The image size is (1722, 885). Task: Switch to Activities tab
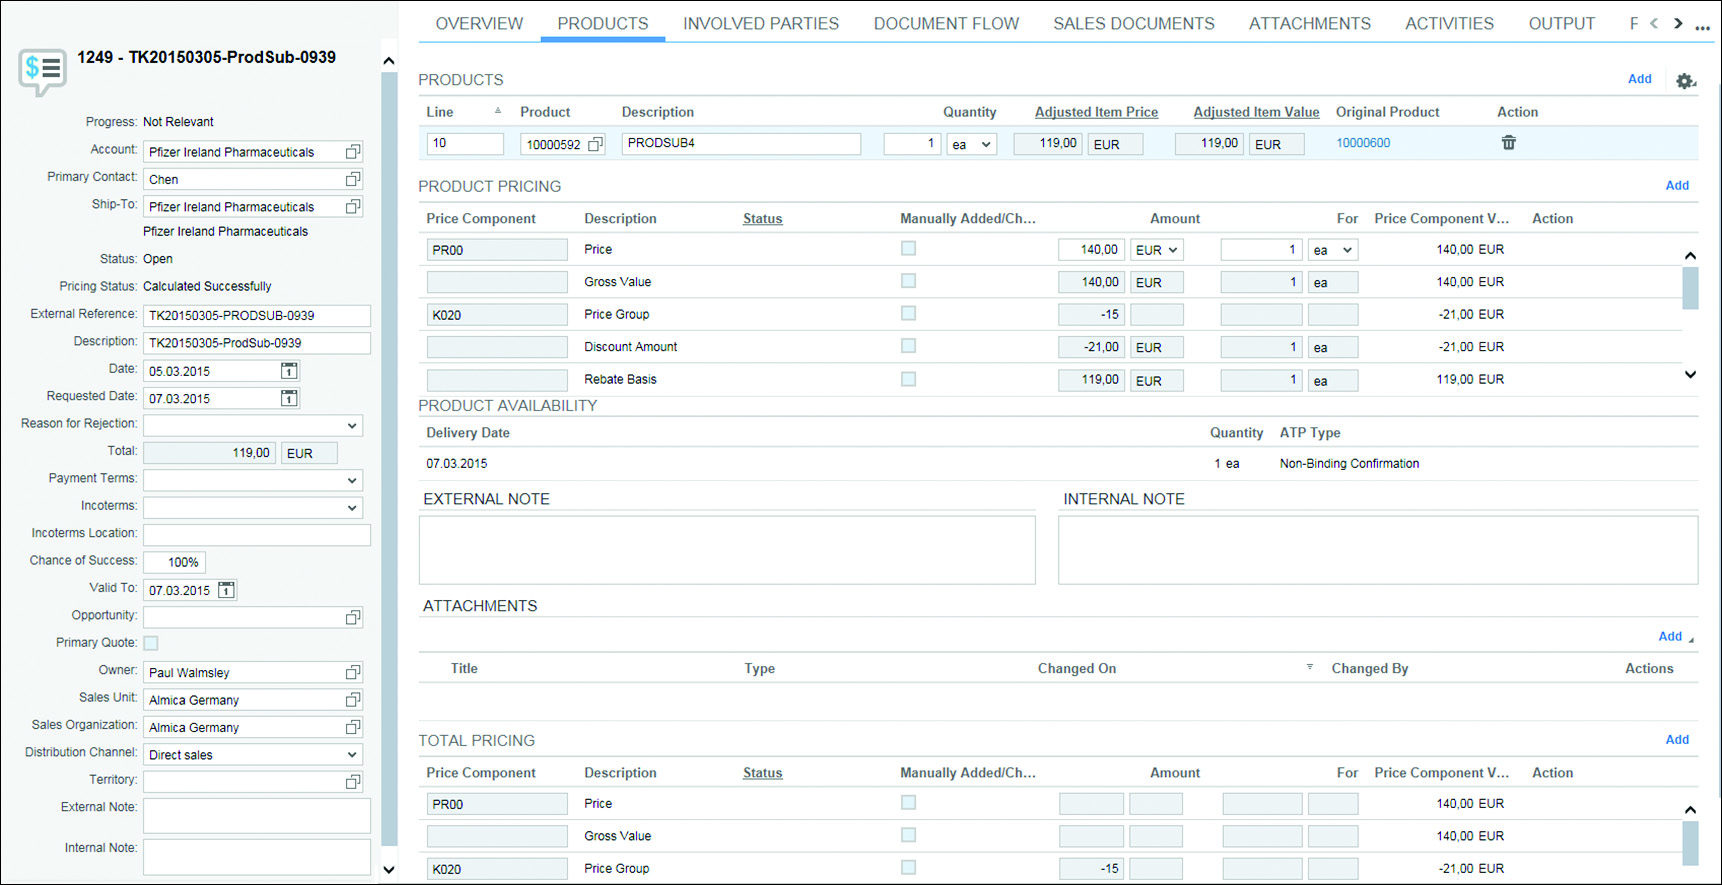(1449, 23)
